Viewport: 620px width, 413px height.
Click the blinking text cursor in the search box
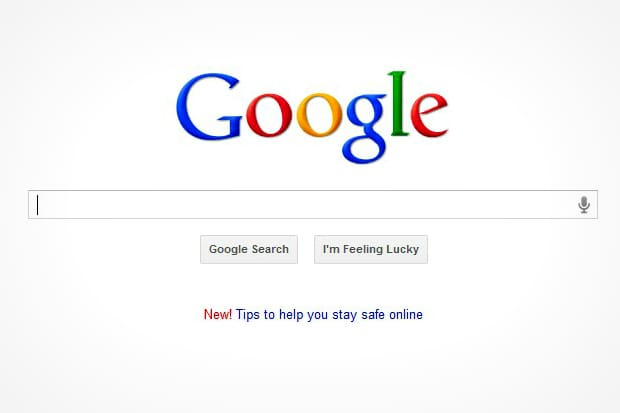pyautogui.click(x=38, y=205)
